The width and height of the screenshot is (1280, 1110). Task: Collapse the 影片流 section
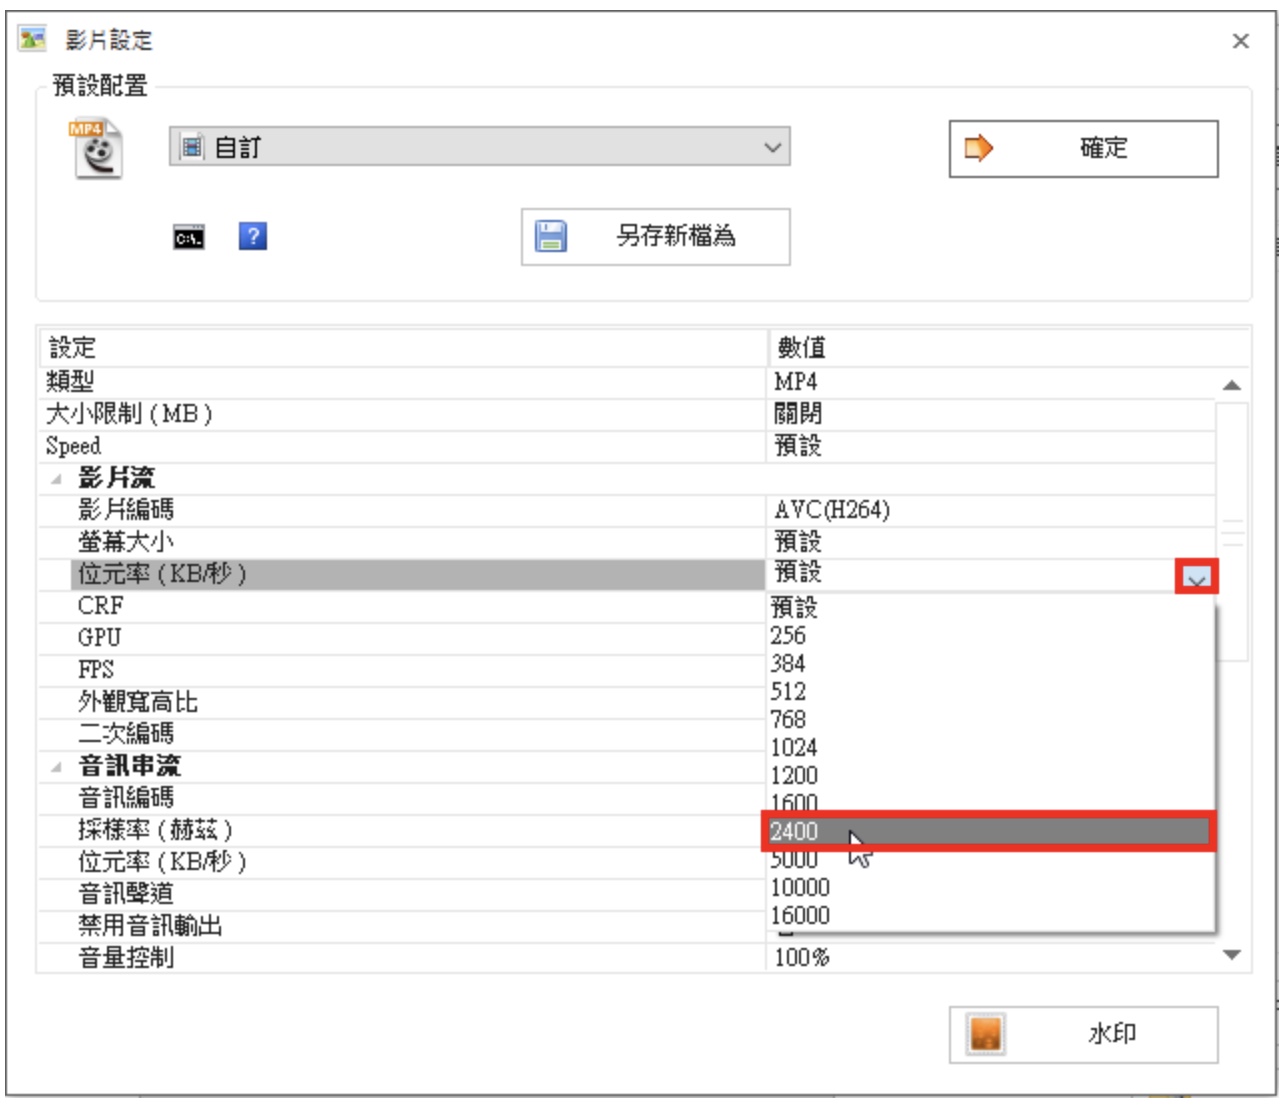[x=56, y=479]
